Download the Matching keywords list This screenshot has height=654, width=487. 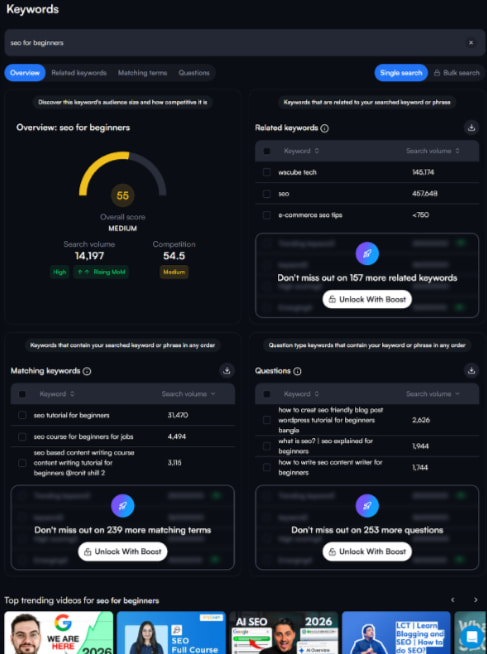(x=227, y=370)
